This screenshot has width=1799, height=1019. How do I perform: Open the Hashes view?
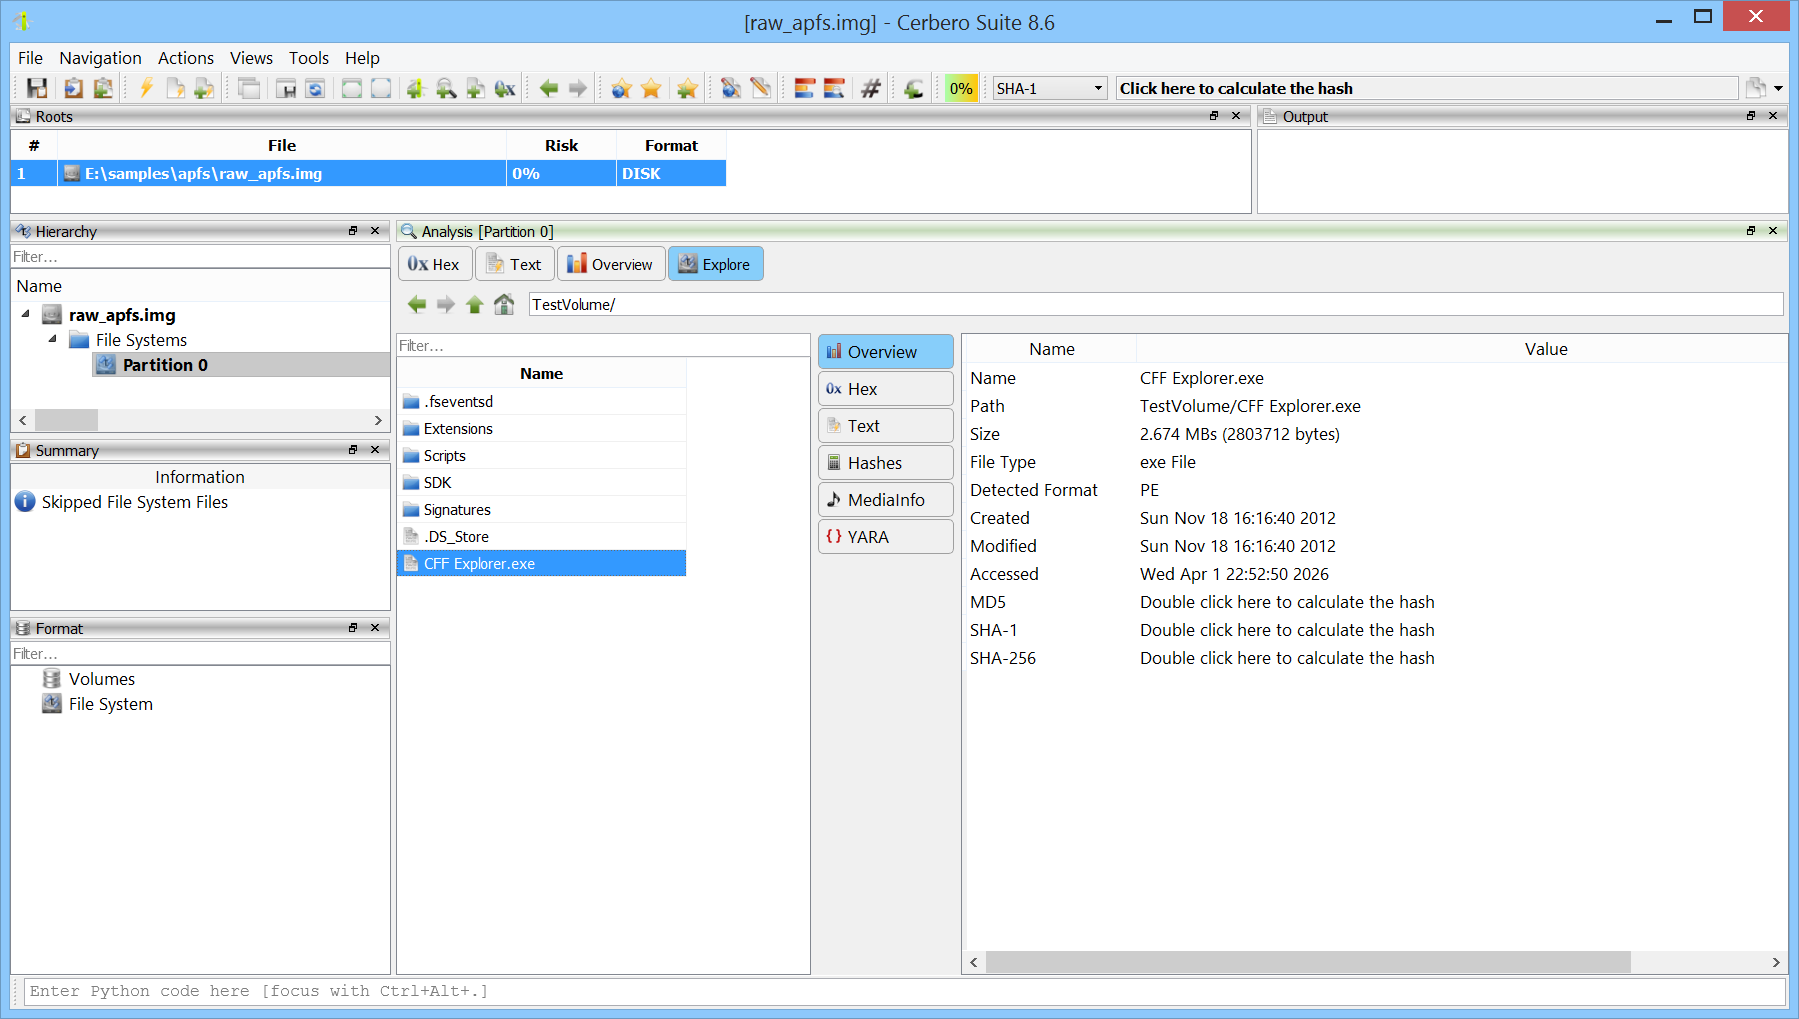(x=885, y=463)
